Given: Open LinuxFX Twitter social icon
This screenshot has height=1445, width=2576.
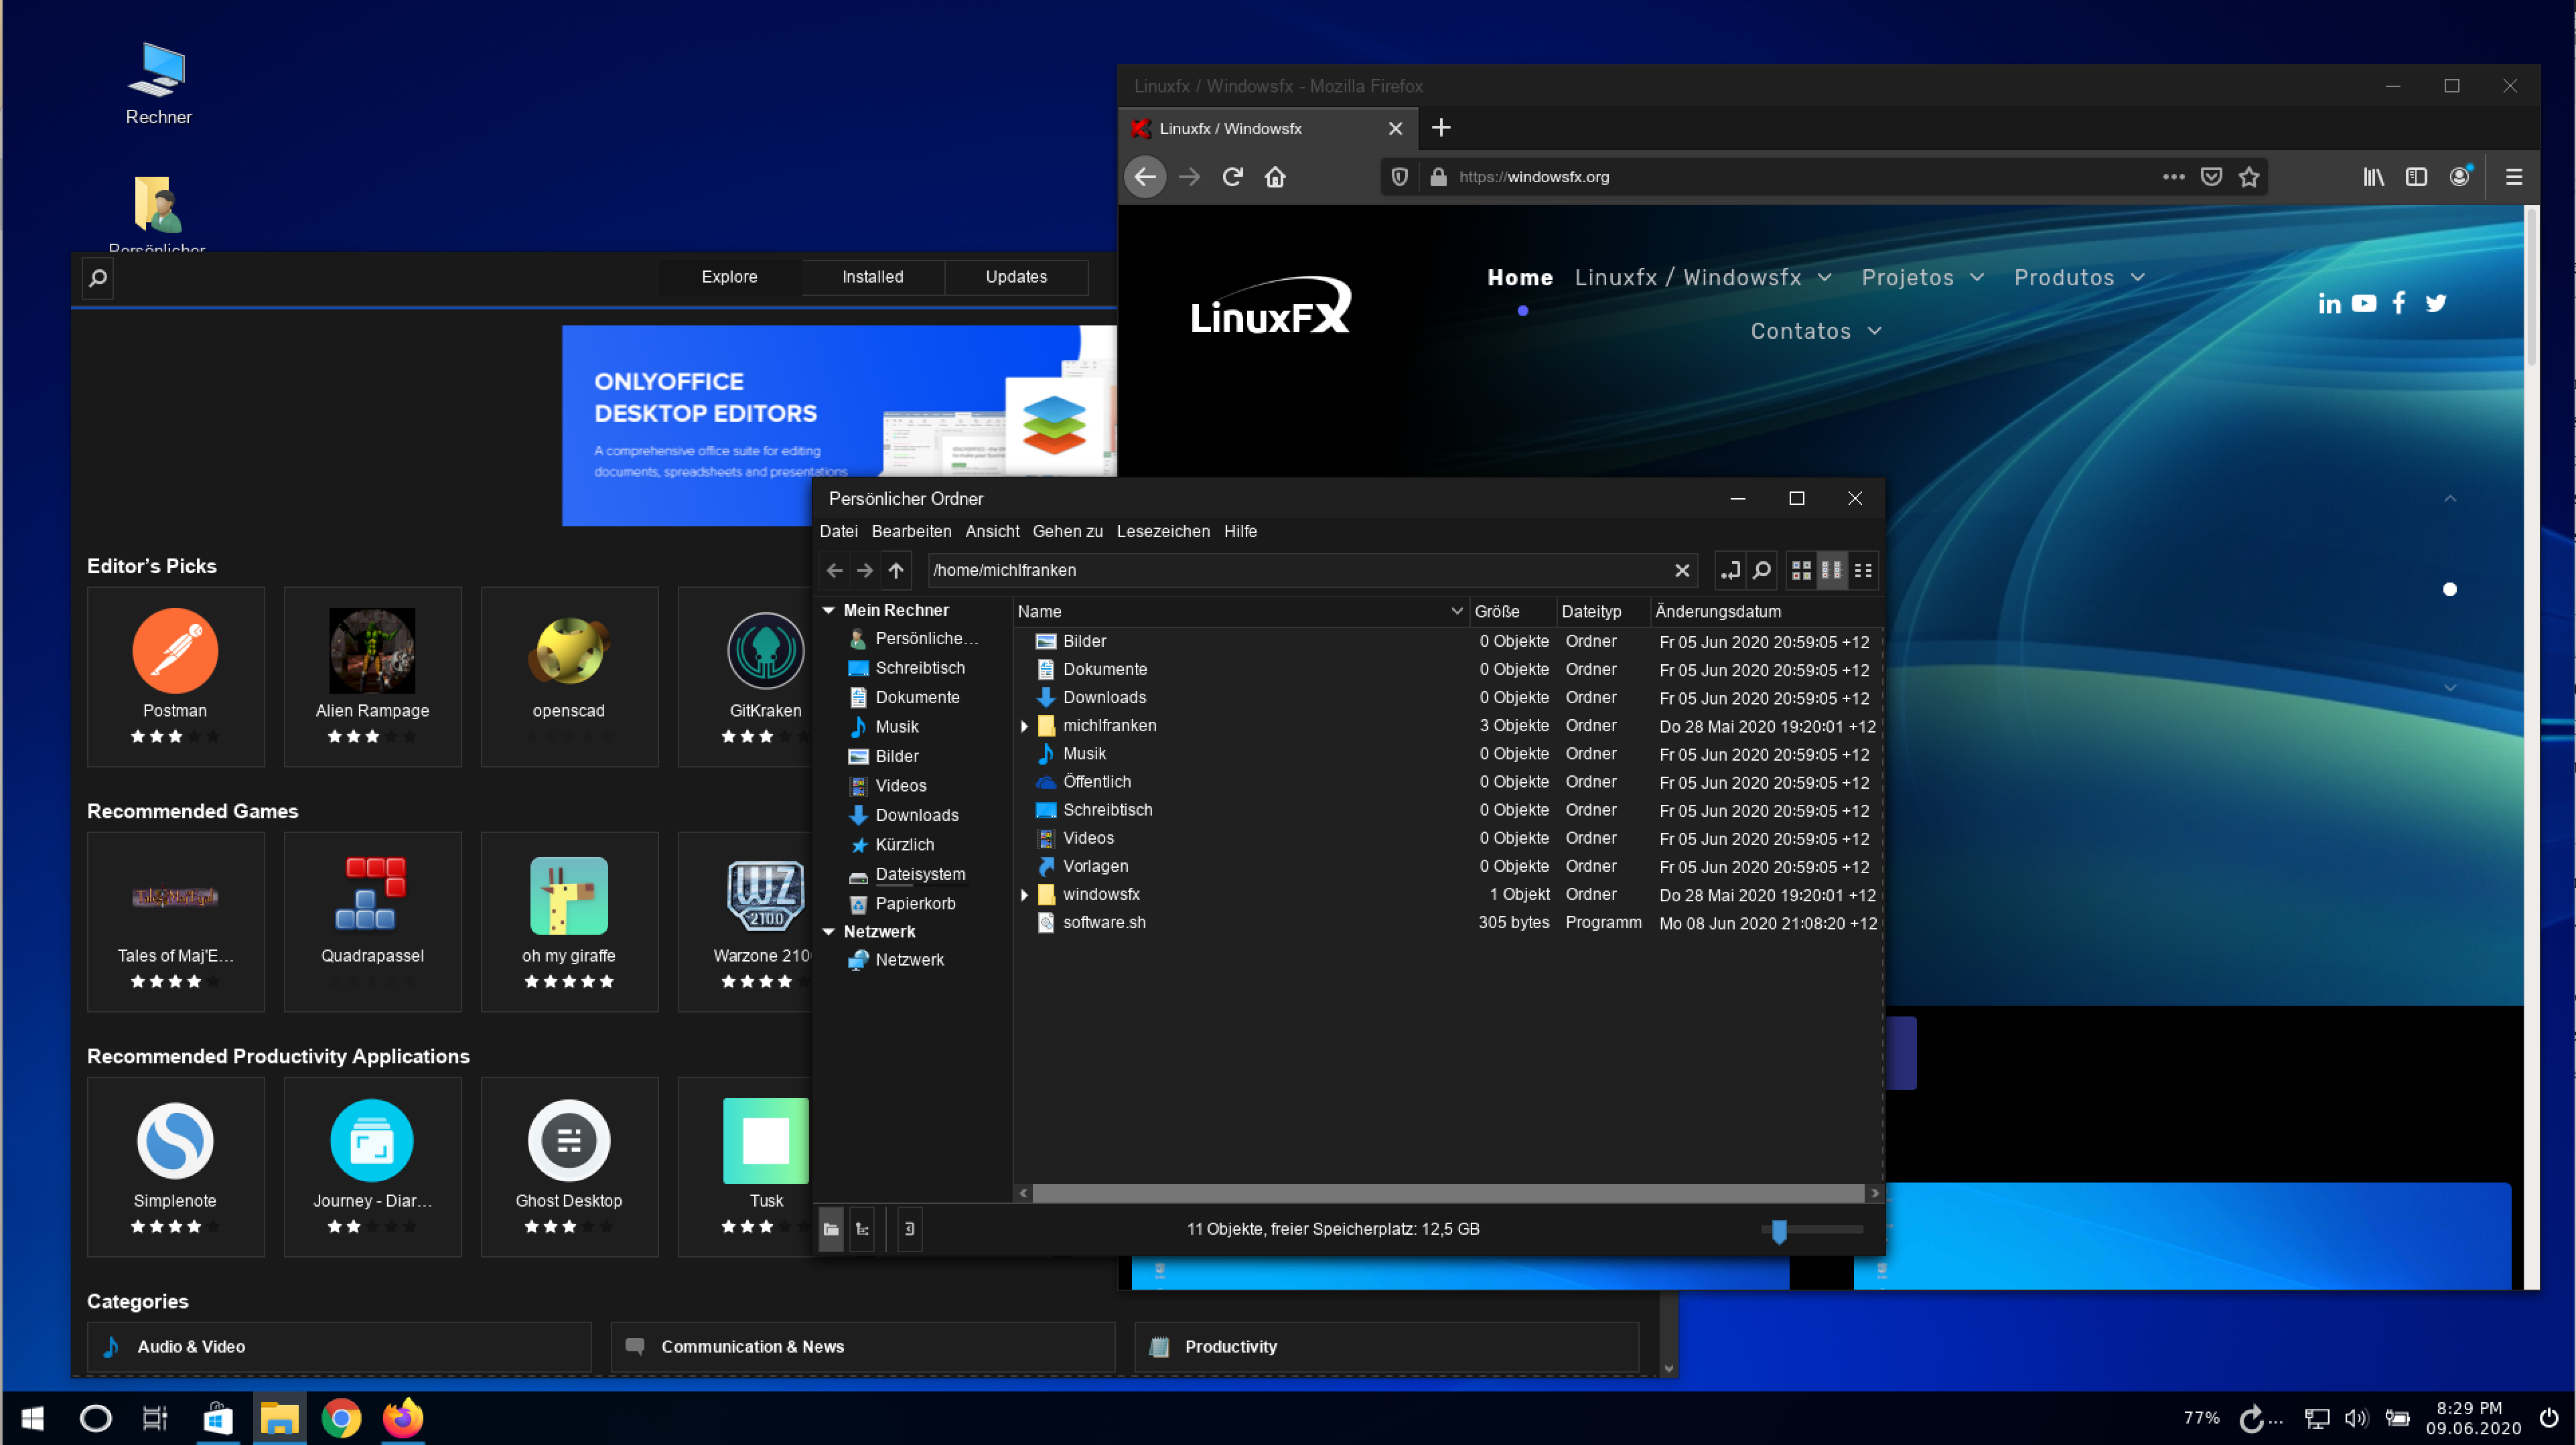Looking at the screenshot, I should pyautogui.click(x=2436, y=303).
